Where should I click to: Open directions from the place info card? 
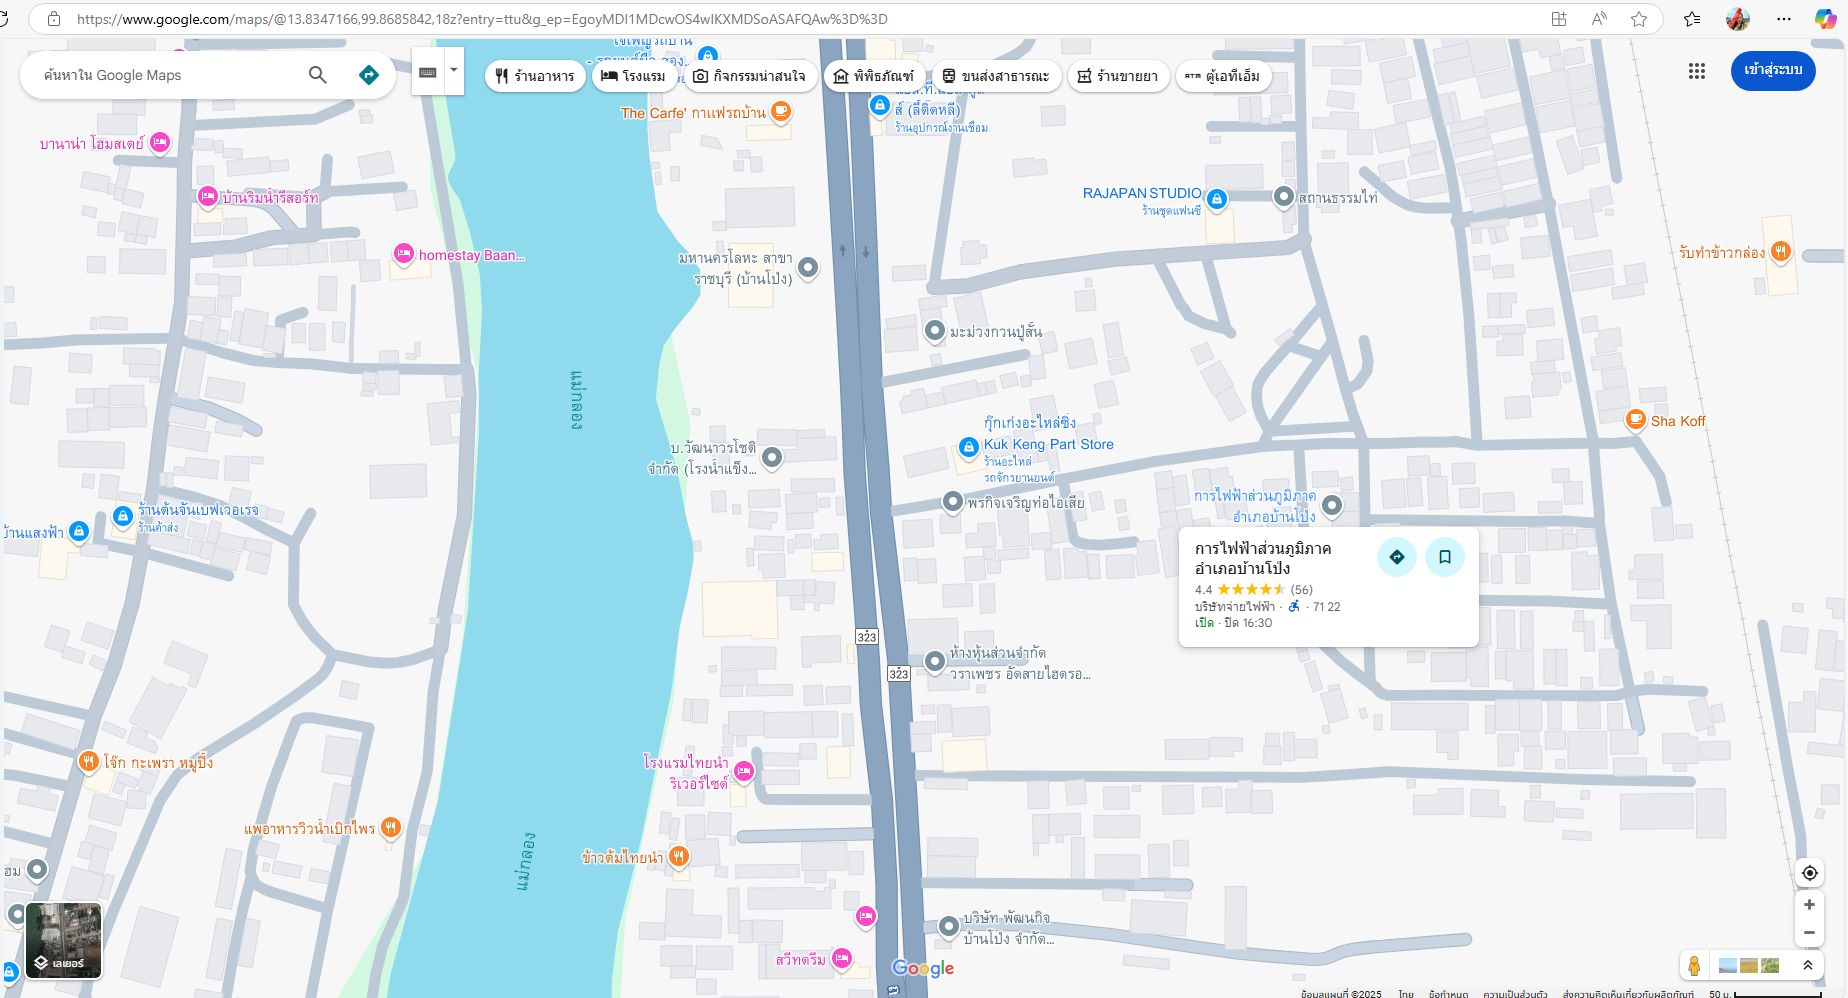pyautogui.click(x=1397, y=557)
